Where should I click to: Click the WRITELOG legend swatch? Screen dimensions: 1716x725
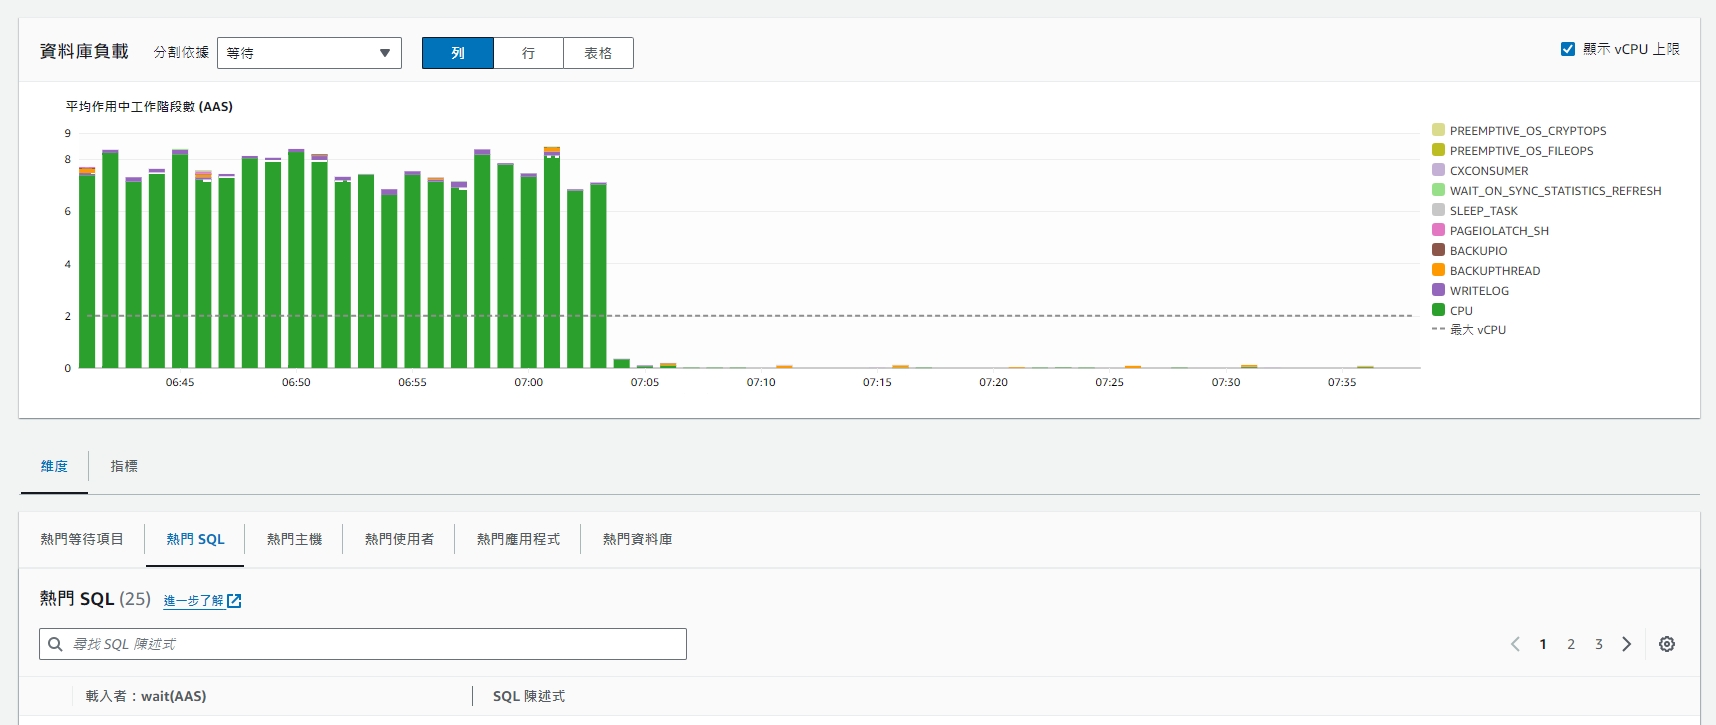[1438, 290]
